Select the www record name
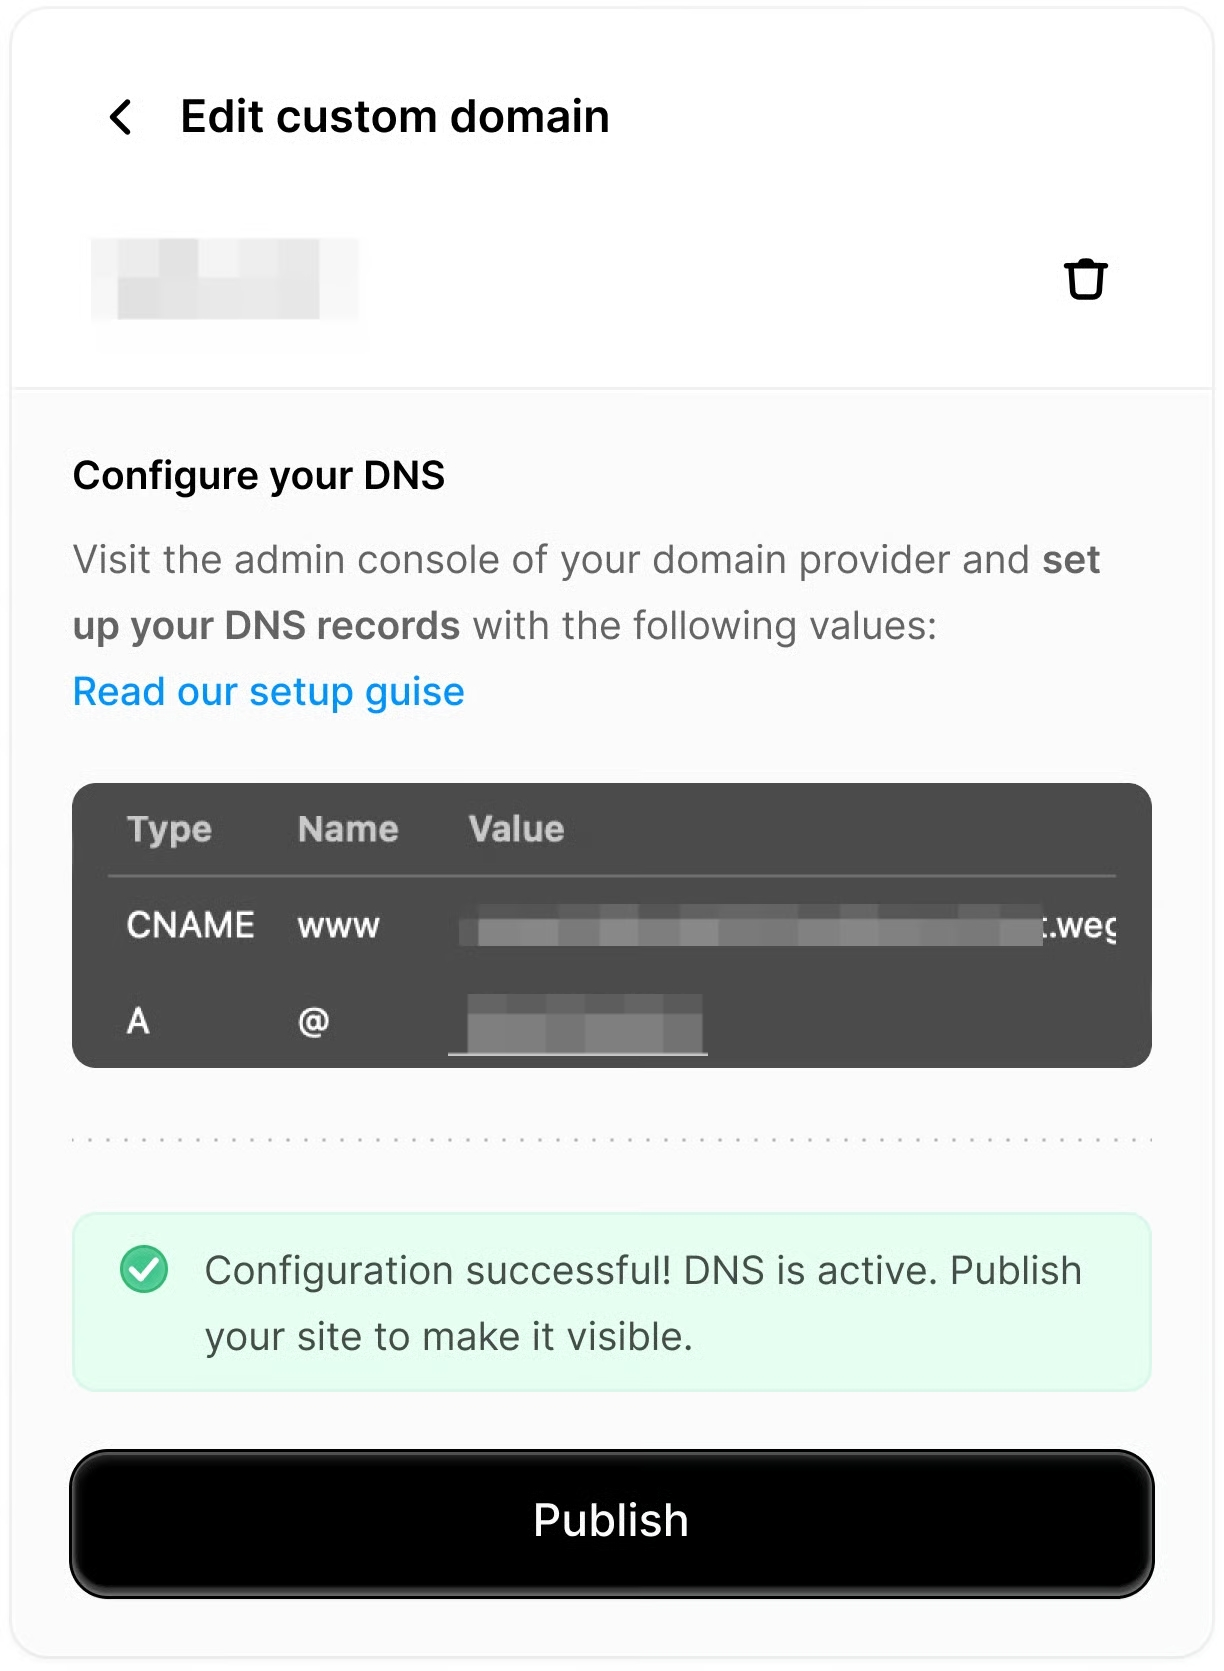1224x1671 pixels. click(338, 926)
